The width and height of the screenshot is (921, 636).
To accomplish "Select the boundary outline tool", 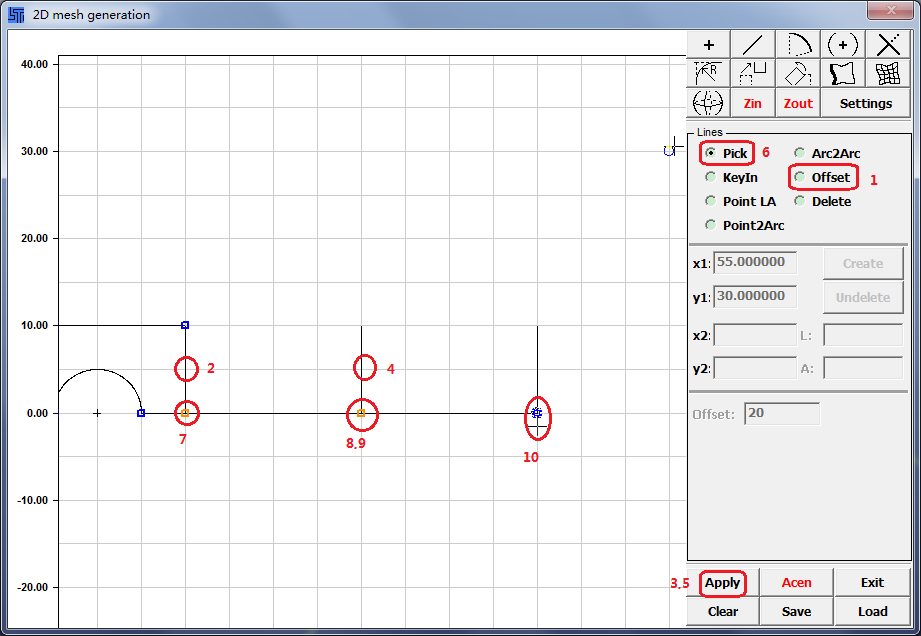I will click(x=842, y=73).
